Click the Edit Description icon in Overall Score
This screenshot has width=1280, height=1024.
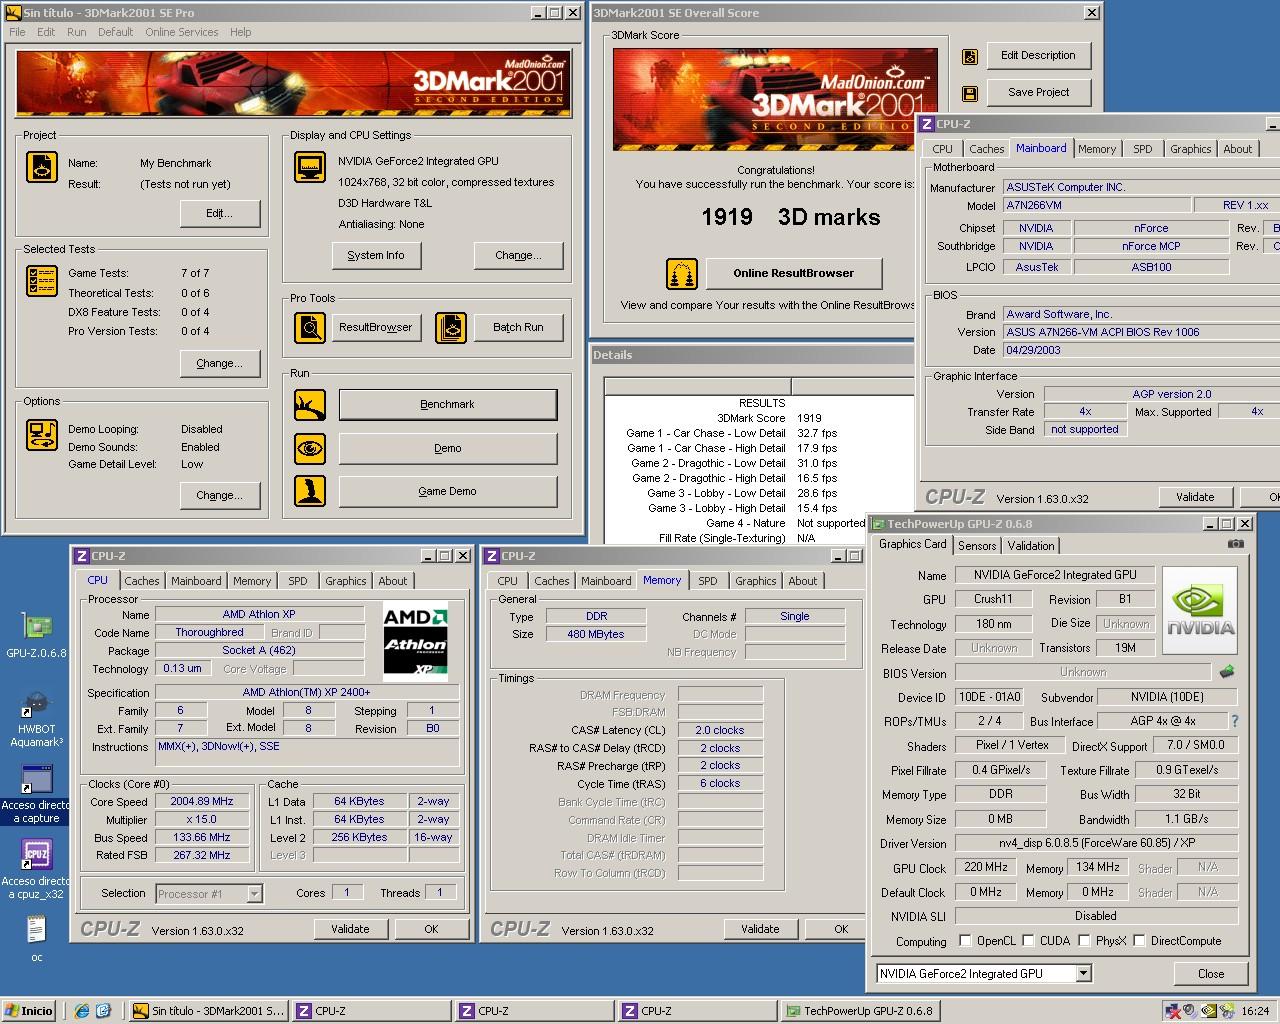pyautogui.click(x=969, y=57)
